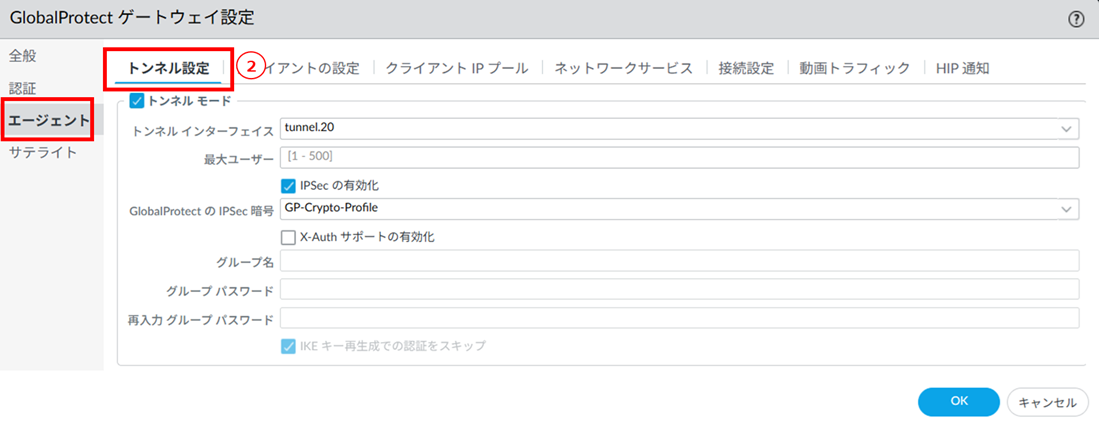Enable X-Auth サポートの有効化 checkbox
The image size is (1099, 429).
[x=289, y=237]
